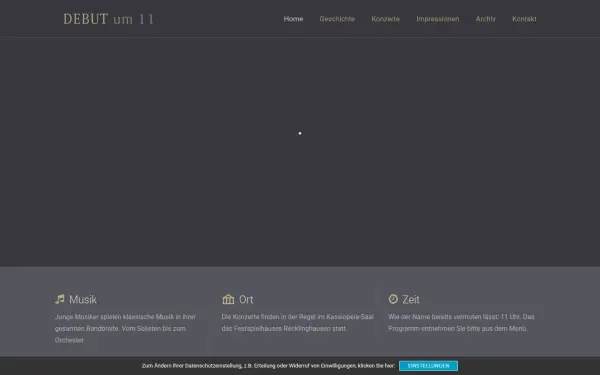Click the text 'Junge Musiker spielen klassische Musik'
600x375 pixels.
[x=114, y=317]
